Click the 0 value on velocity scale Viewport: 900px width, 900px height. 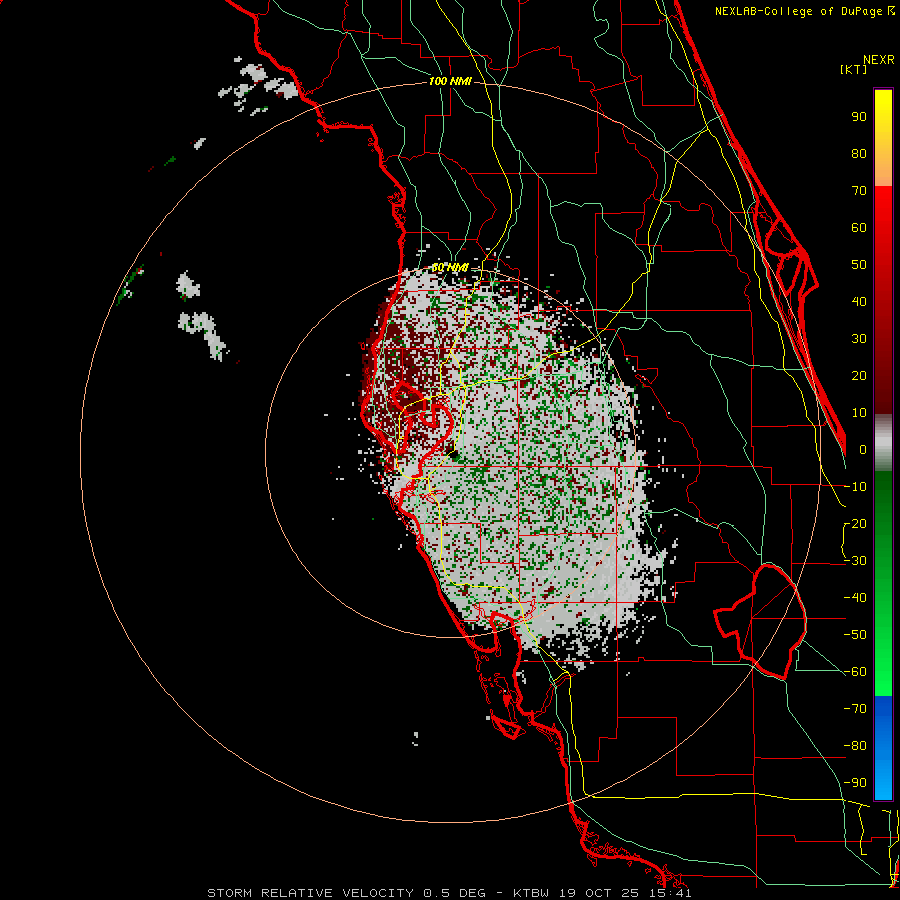coord(863,449)
